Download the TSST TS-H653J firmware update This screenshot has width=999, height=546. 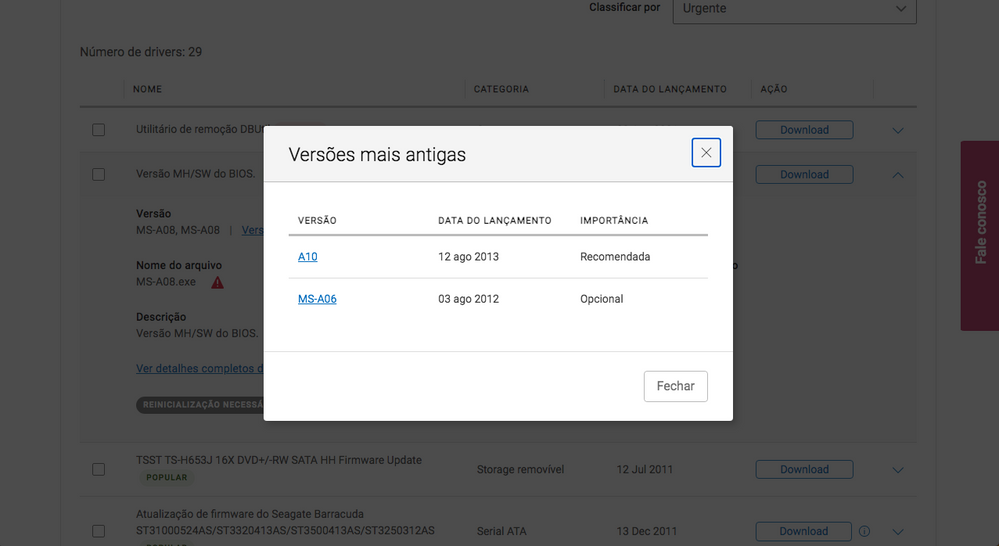(x=804, y=469)
